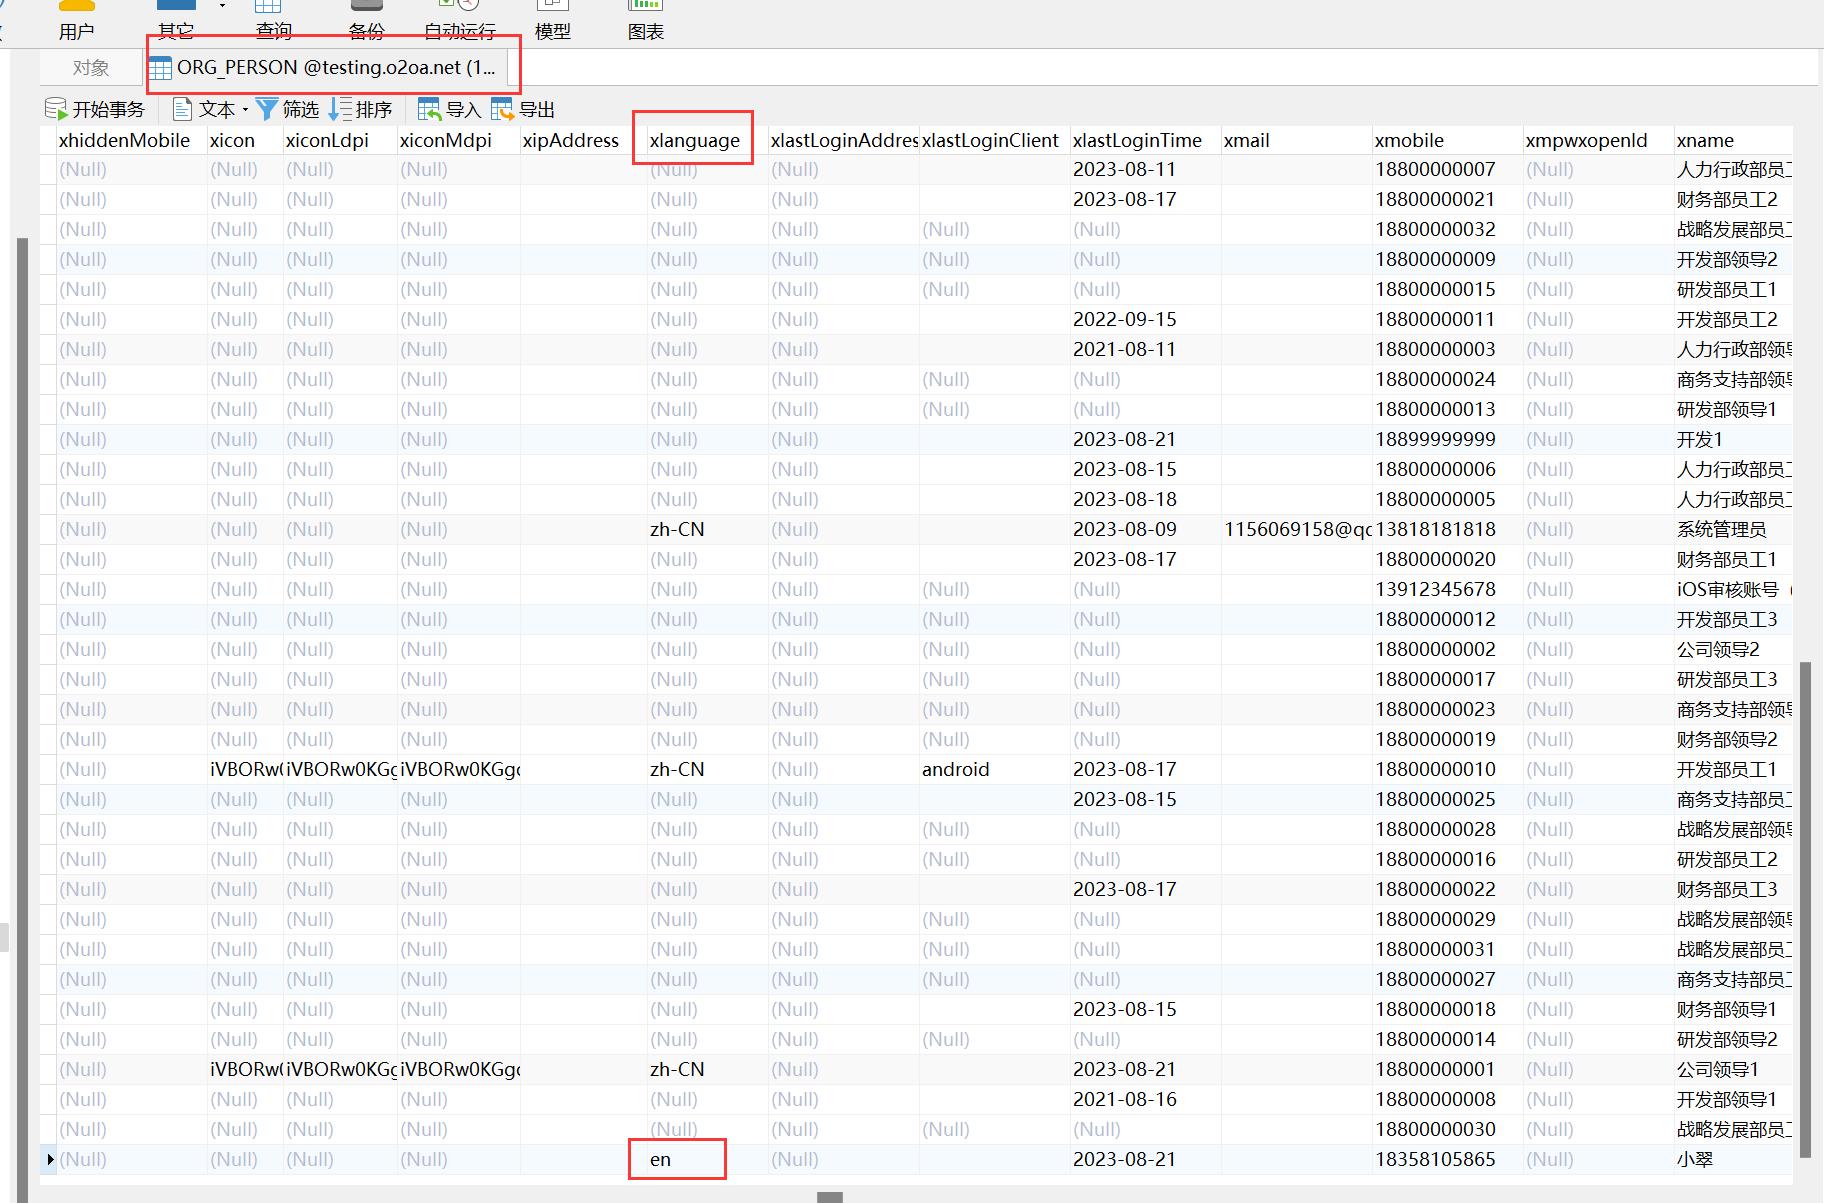Click the xlanguage column header
Screen dimensions: 1824x1203
point(694,141)
